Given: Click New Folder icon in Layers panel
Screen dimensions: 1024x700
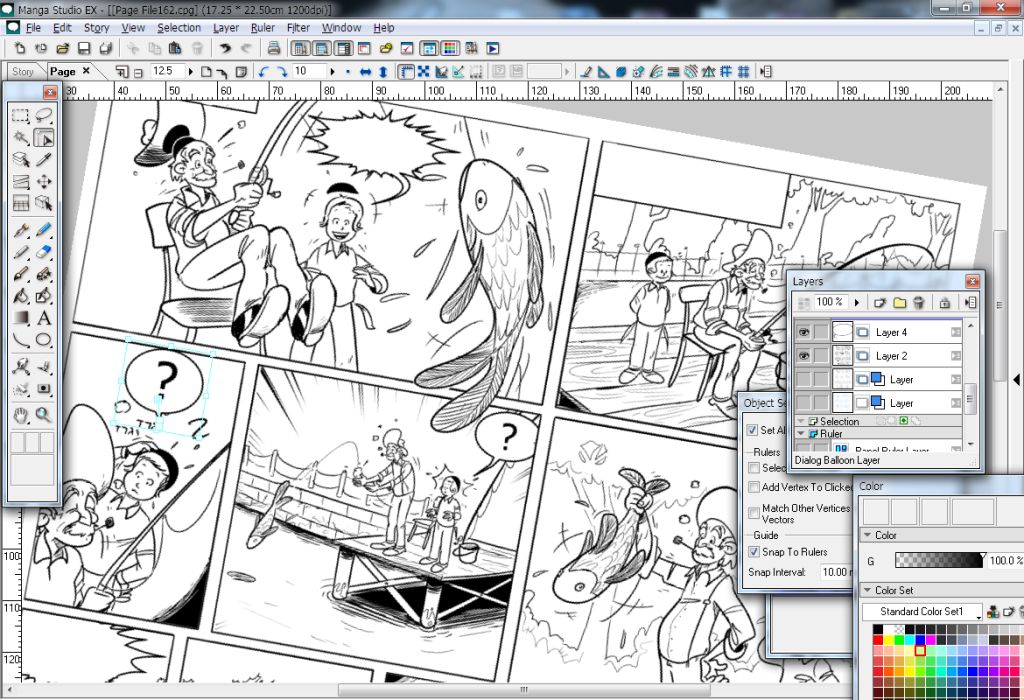Looking at the screenshot, I should (x=899, y=302).
